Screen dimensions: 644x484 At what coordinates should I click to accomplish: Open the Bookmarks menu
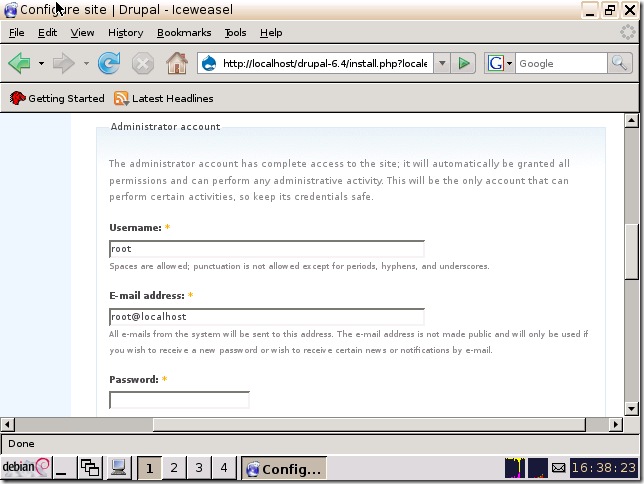[x=184, y=32]
